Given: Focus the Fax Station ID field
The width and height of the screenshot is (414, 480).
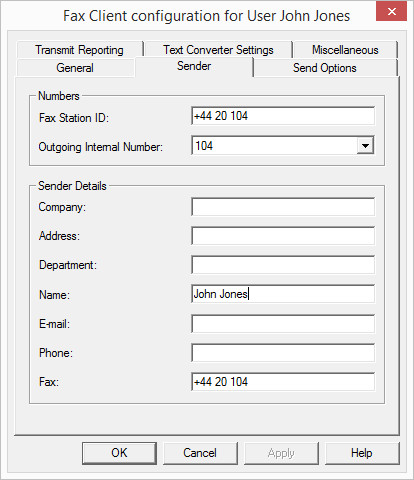Looking at the screenshot, I should pos(283,116).
